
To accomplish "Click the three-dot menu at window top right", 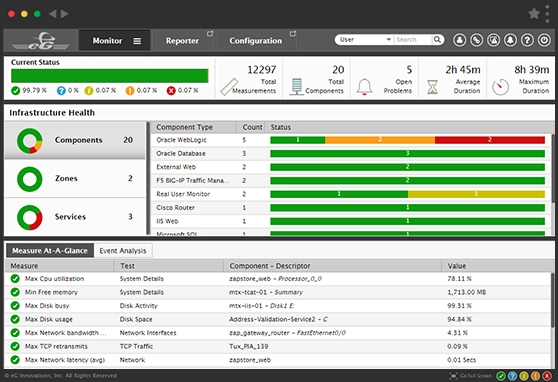I will coord(547,14).
